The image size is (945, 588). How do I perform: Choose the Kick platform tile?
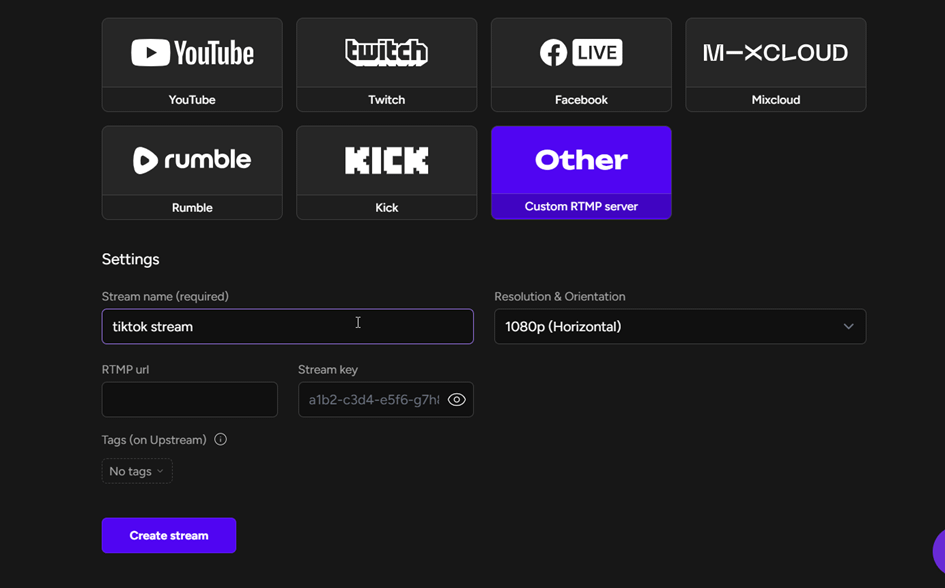(386, 160)
